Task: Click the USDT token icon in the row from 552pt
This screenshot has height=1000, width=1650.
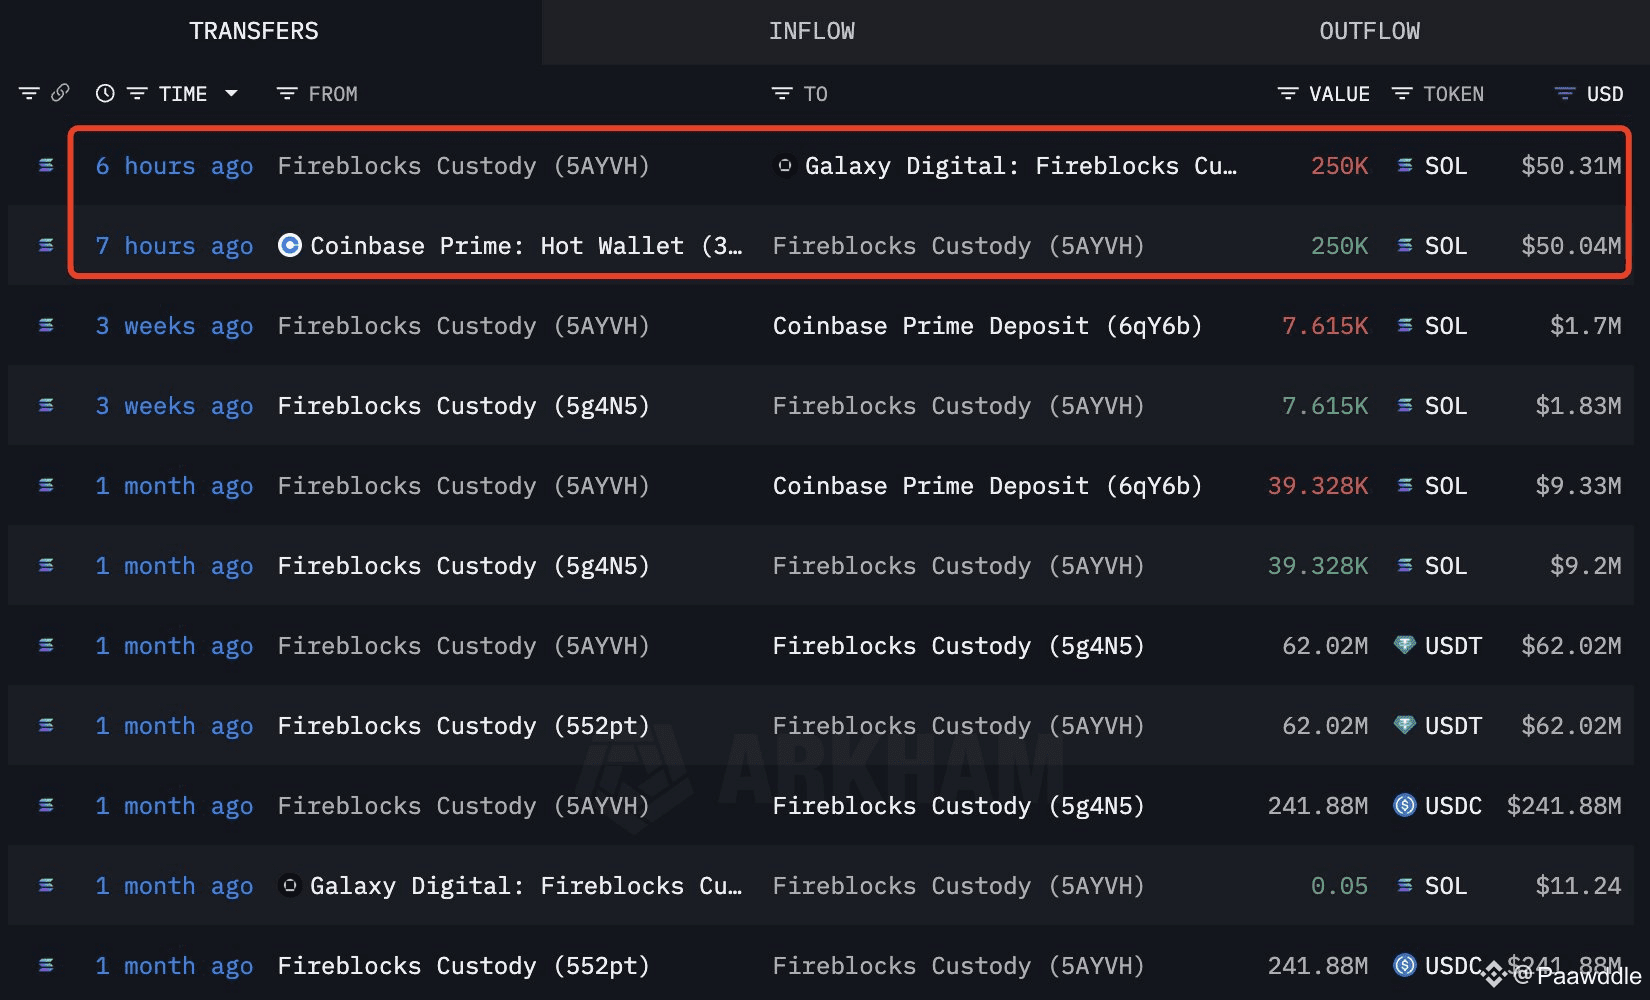Action: [x=1405, y=725]
